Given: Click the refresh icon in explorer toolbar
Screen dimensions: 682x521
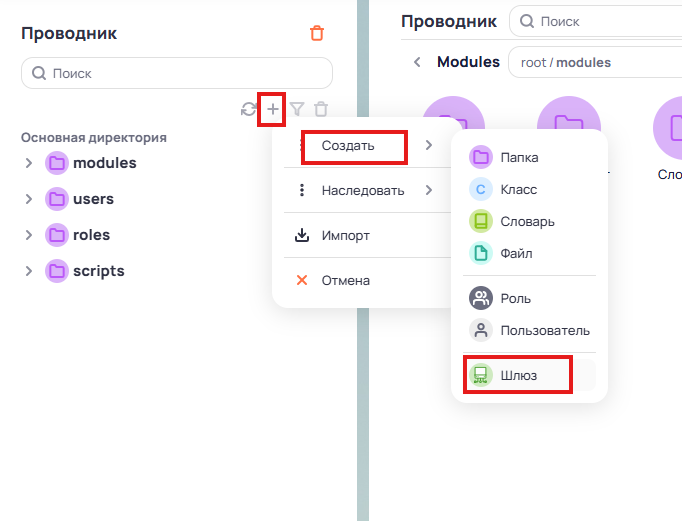Looking at the screenshot, I should [x=249, y=109].
